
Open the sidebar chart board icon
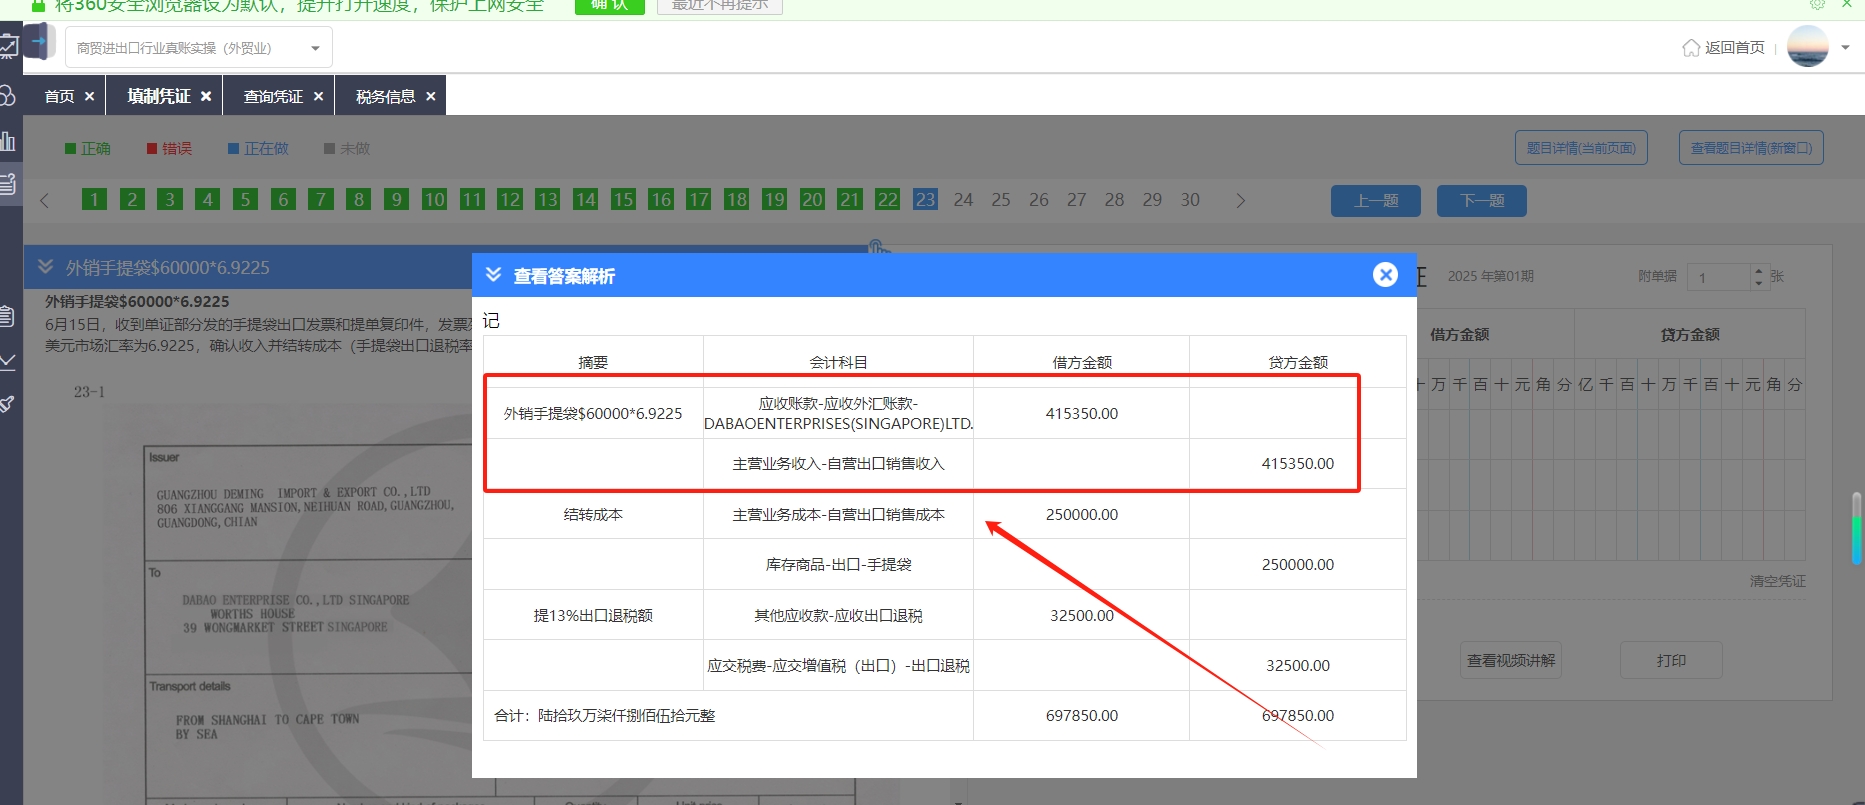pos(8,46)
